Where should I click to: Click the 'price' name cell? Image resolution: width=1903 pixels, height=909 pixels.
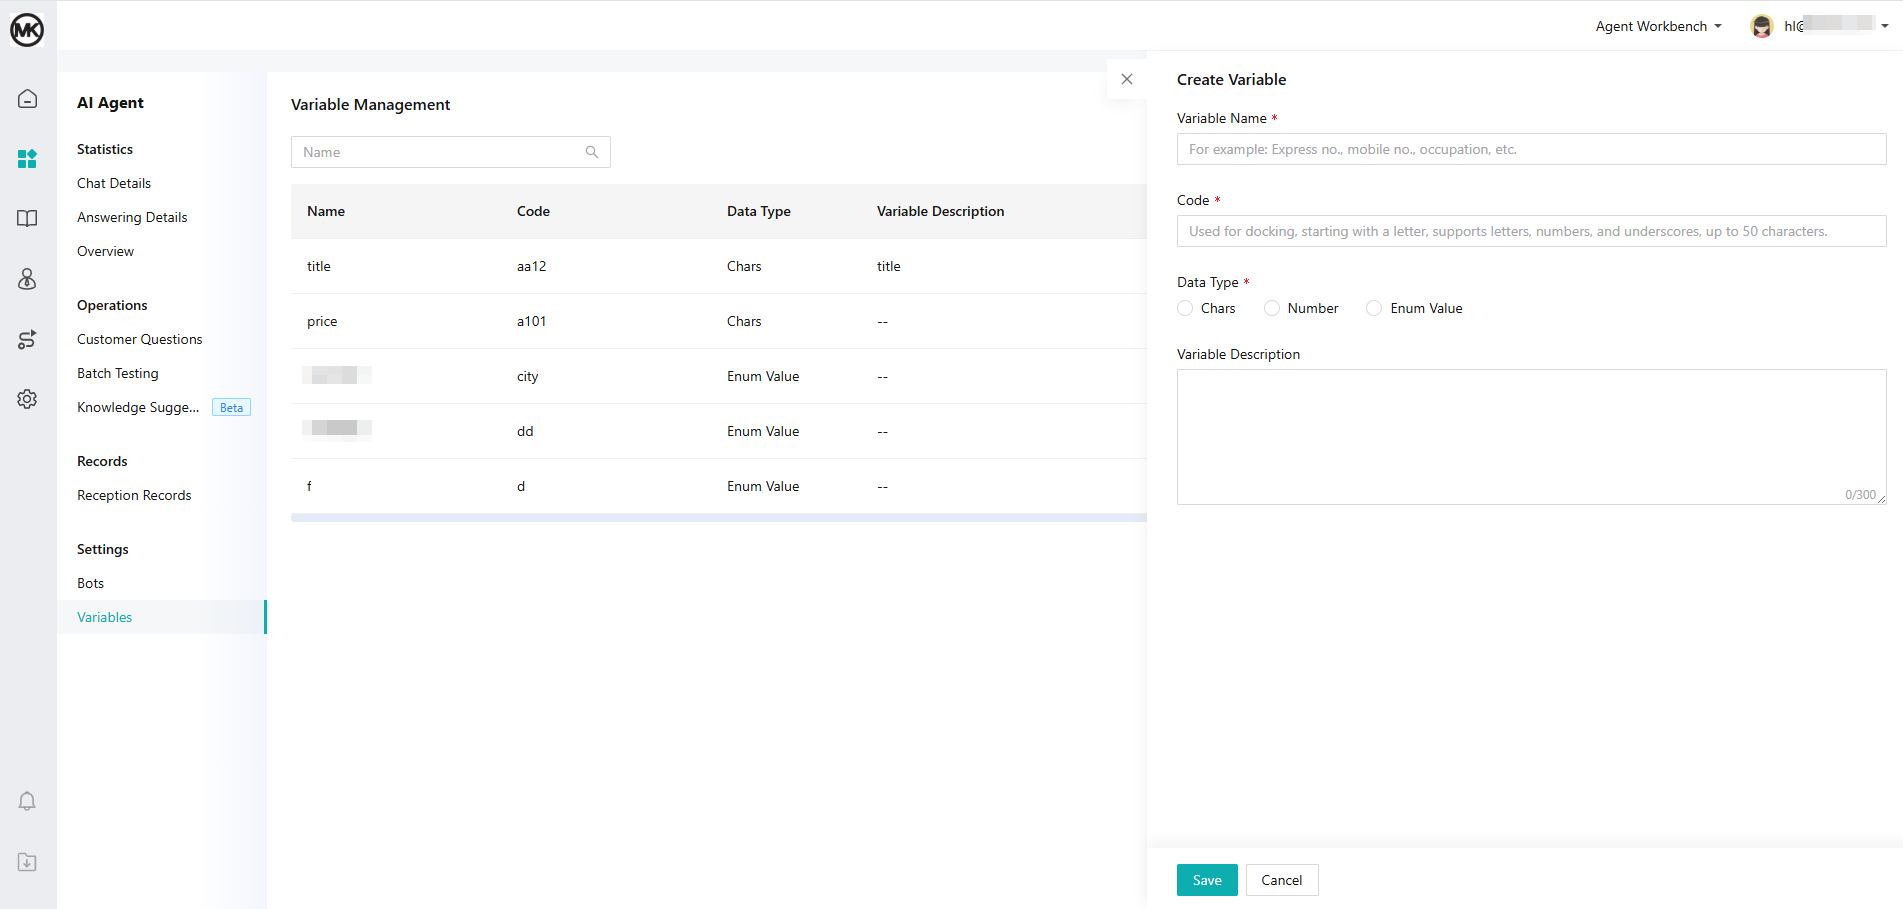pyautogui.click(x=322, y=321)
